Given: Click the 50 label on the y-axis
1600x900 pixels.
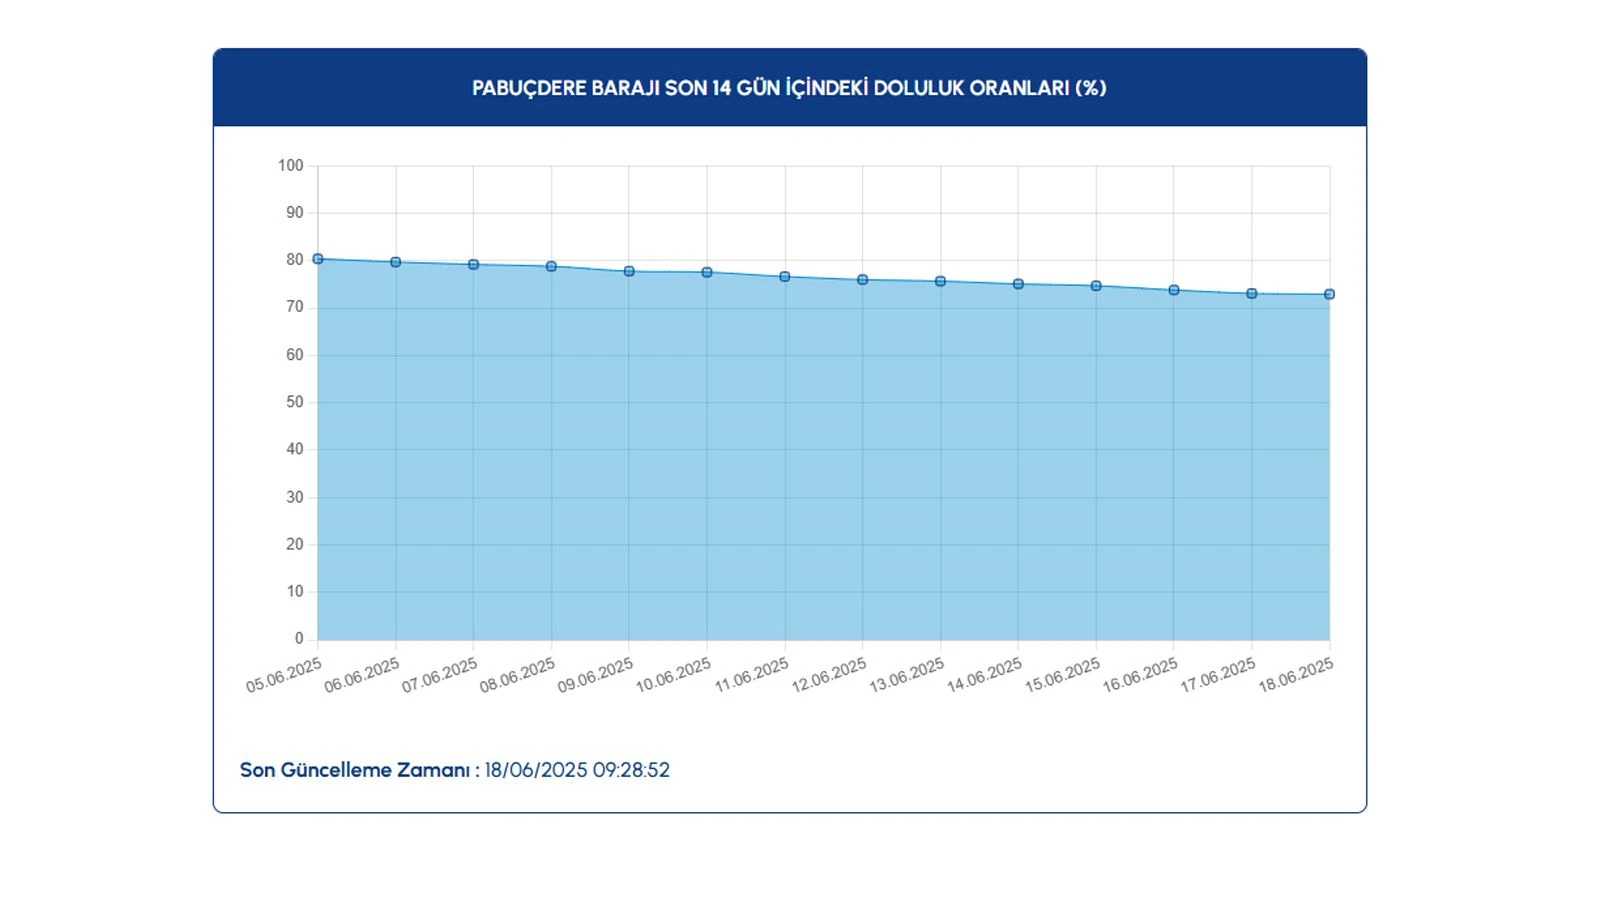Looking at the screenshot, I should pos(294,402).
